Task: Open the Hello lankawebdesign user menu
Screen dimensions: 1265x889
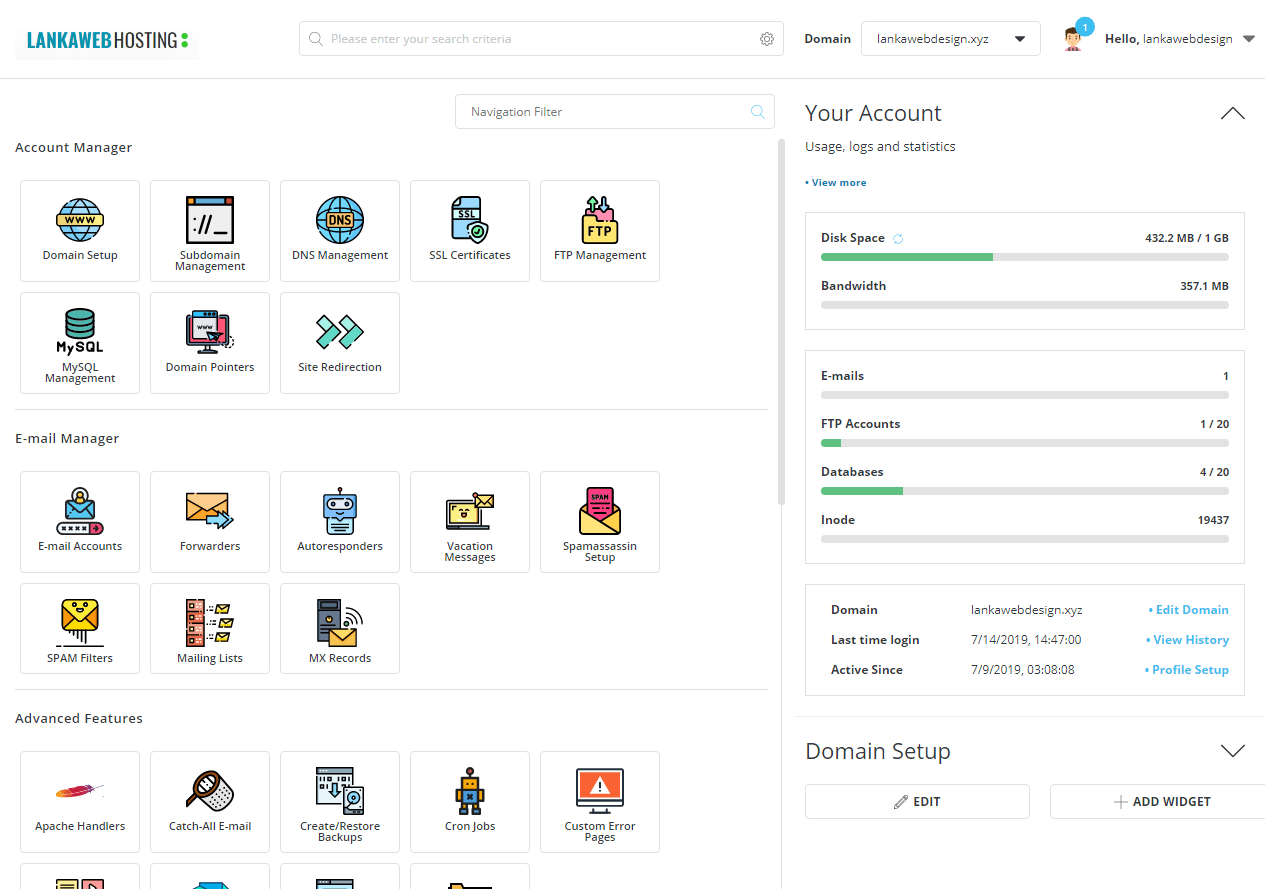Action: coord(1179,39)
